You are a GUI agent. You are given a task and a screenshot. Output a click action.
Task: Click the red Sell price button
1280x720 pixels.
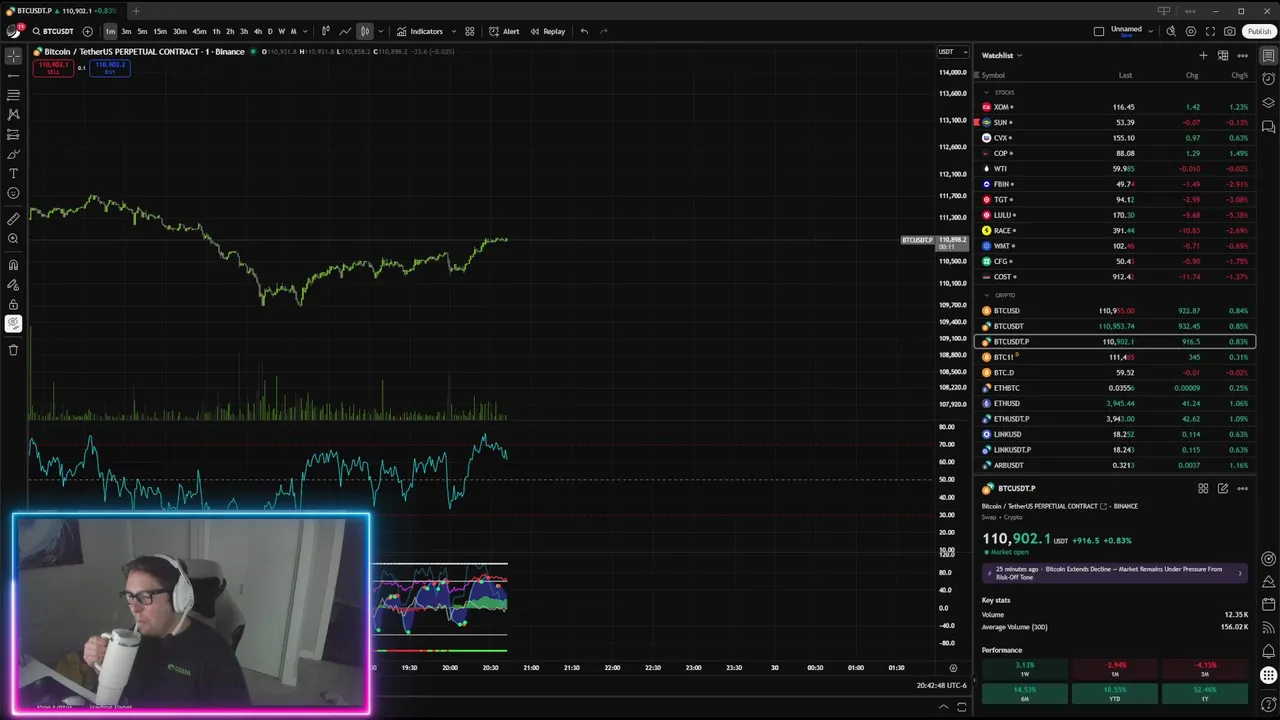[52, 67]
